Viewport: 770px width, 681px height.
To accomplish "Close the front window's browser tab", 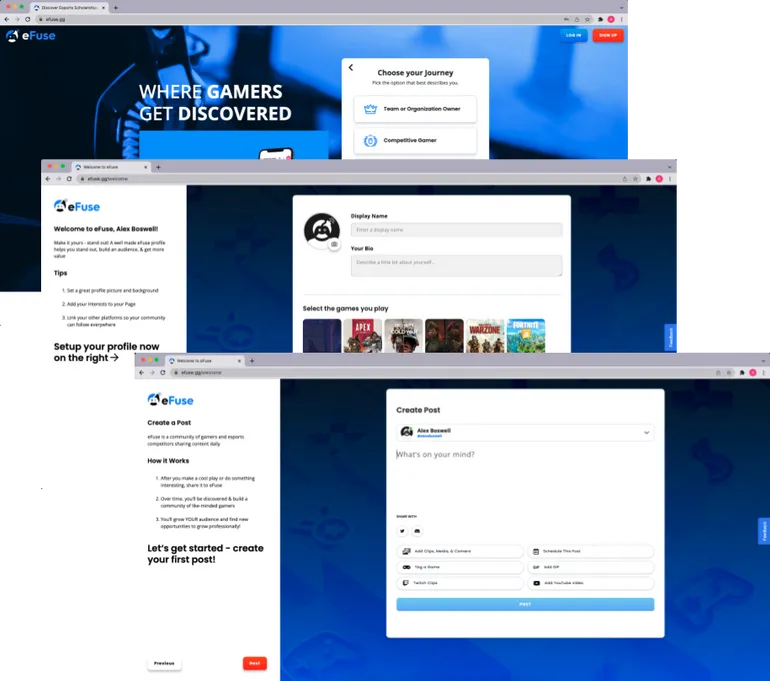I will click(239, 361).
